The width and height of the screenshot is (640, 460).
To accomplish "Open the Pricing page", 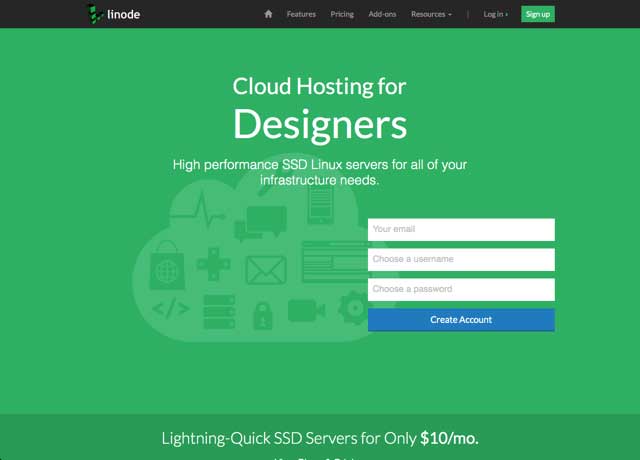I will click(342, 14).
